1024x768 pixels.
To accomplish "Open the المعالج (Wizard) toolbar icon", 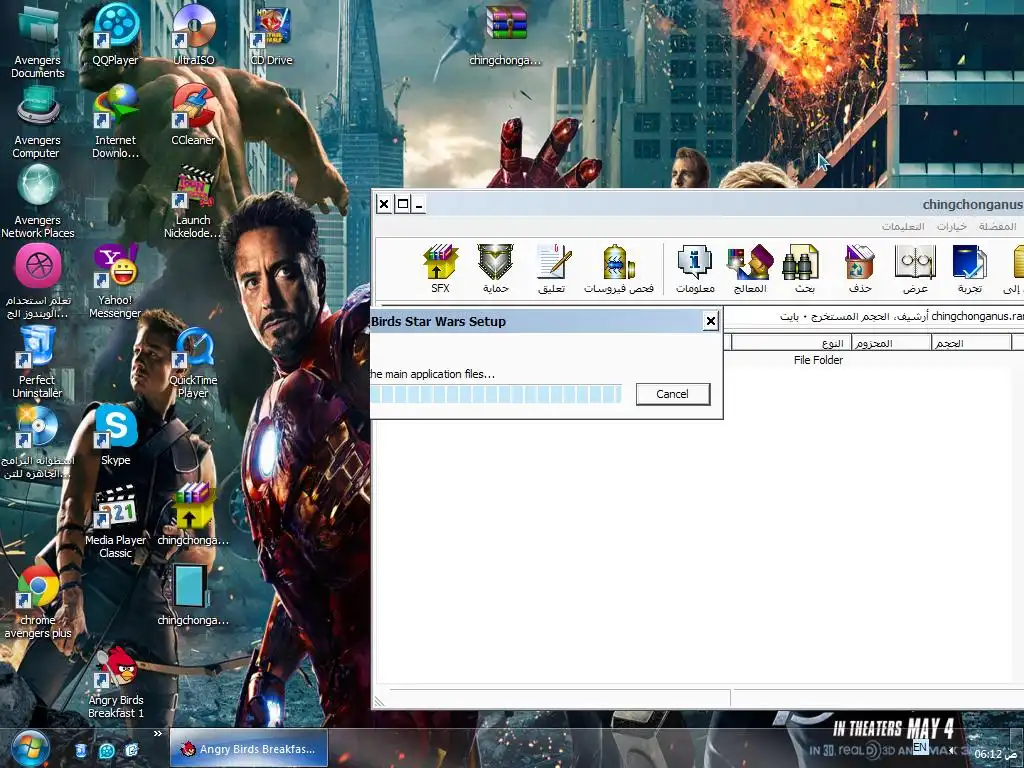I will pyautogui.click(x=750, y=269).
